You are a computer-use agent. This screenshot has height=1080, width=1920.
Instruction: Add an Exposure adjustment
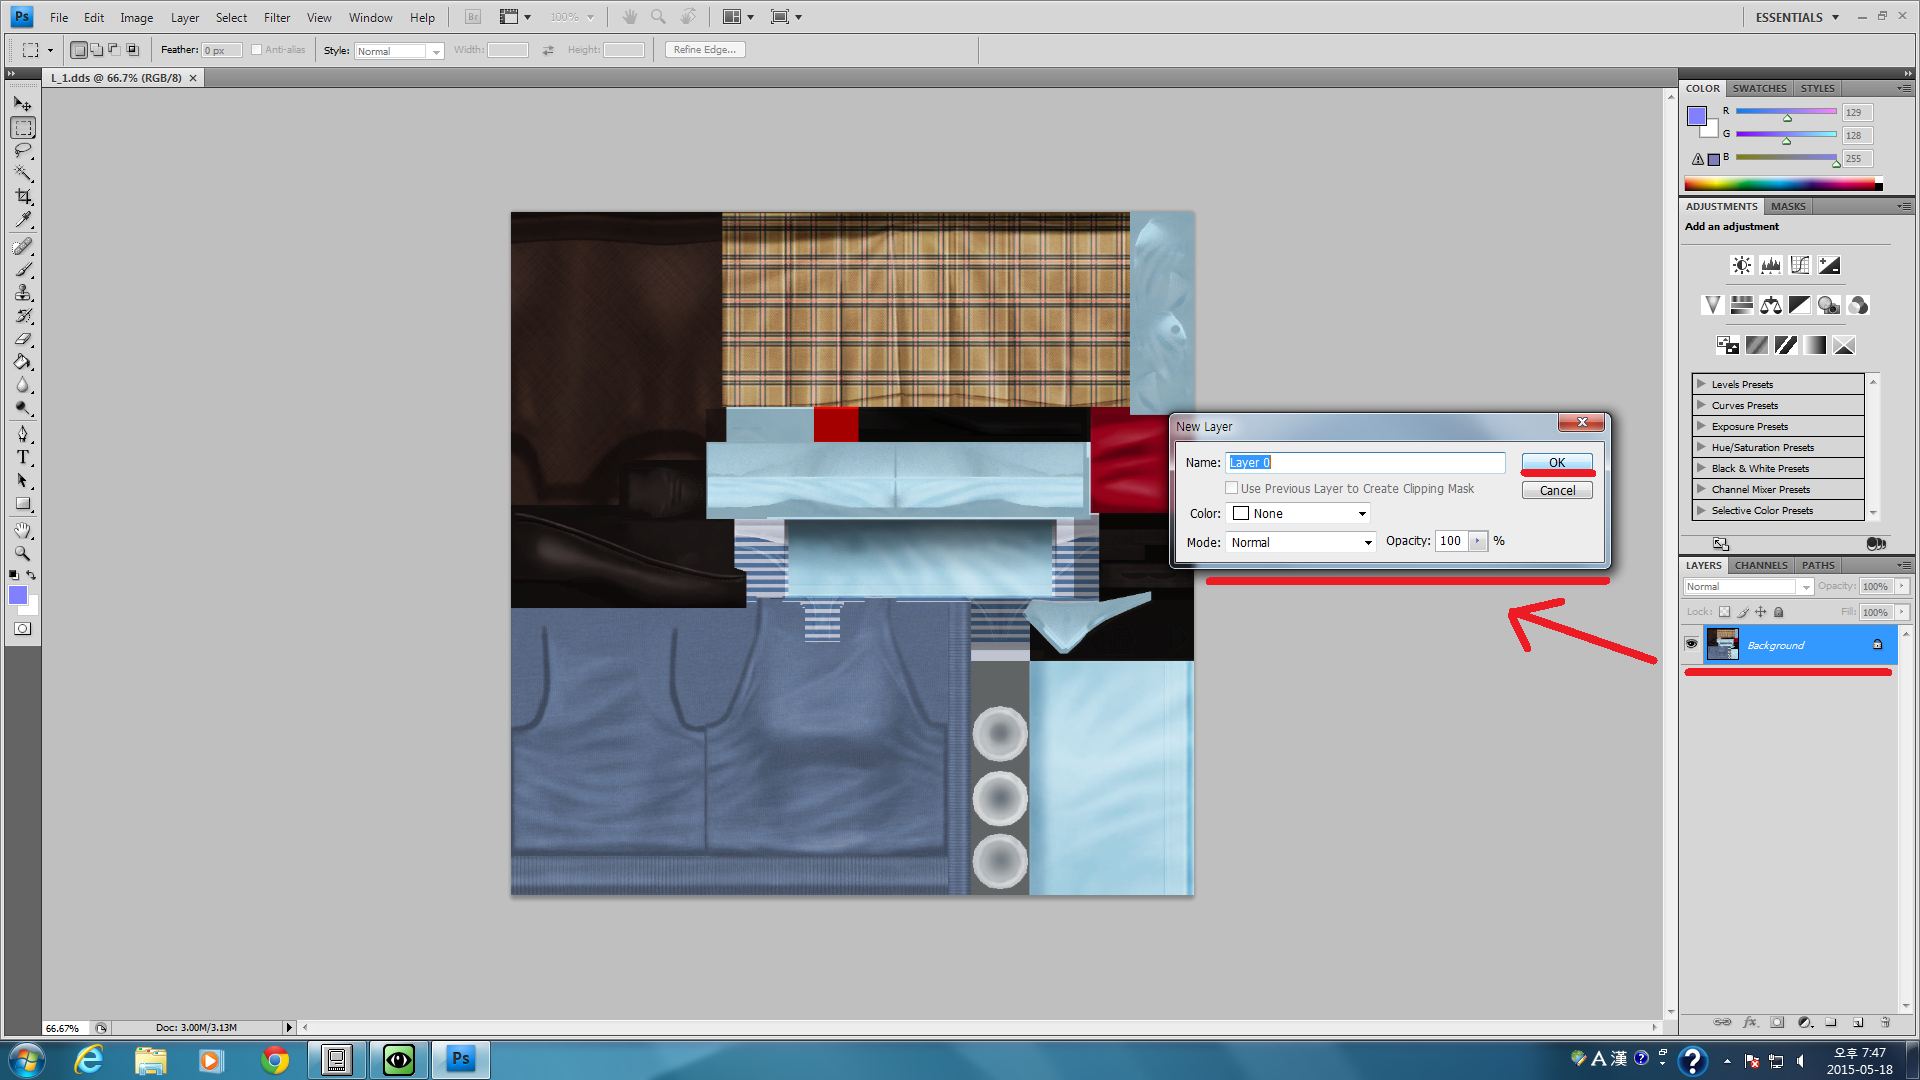point(1829,265)
